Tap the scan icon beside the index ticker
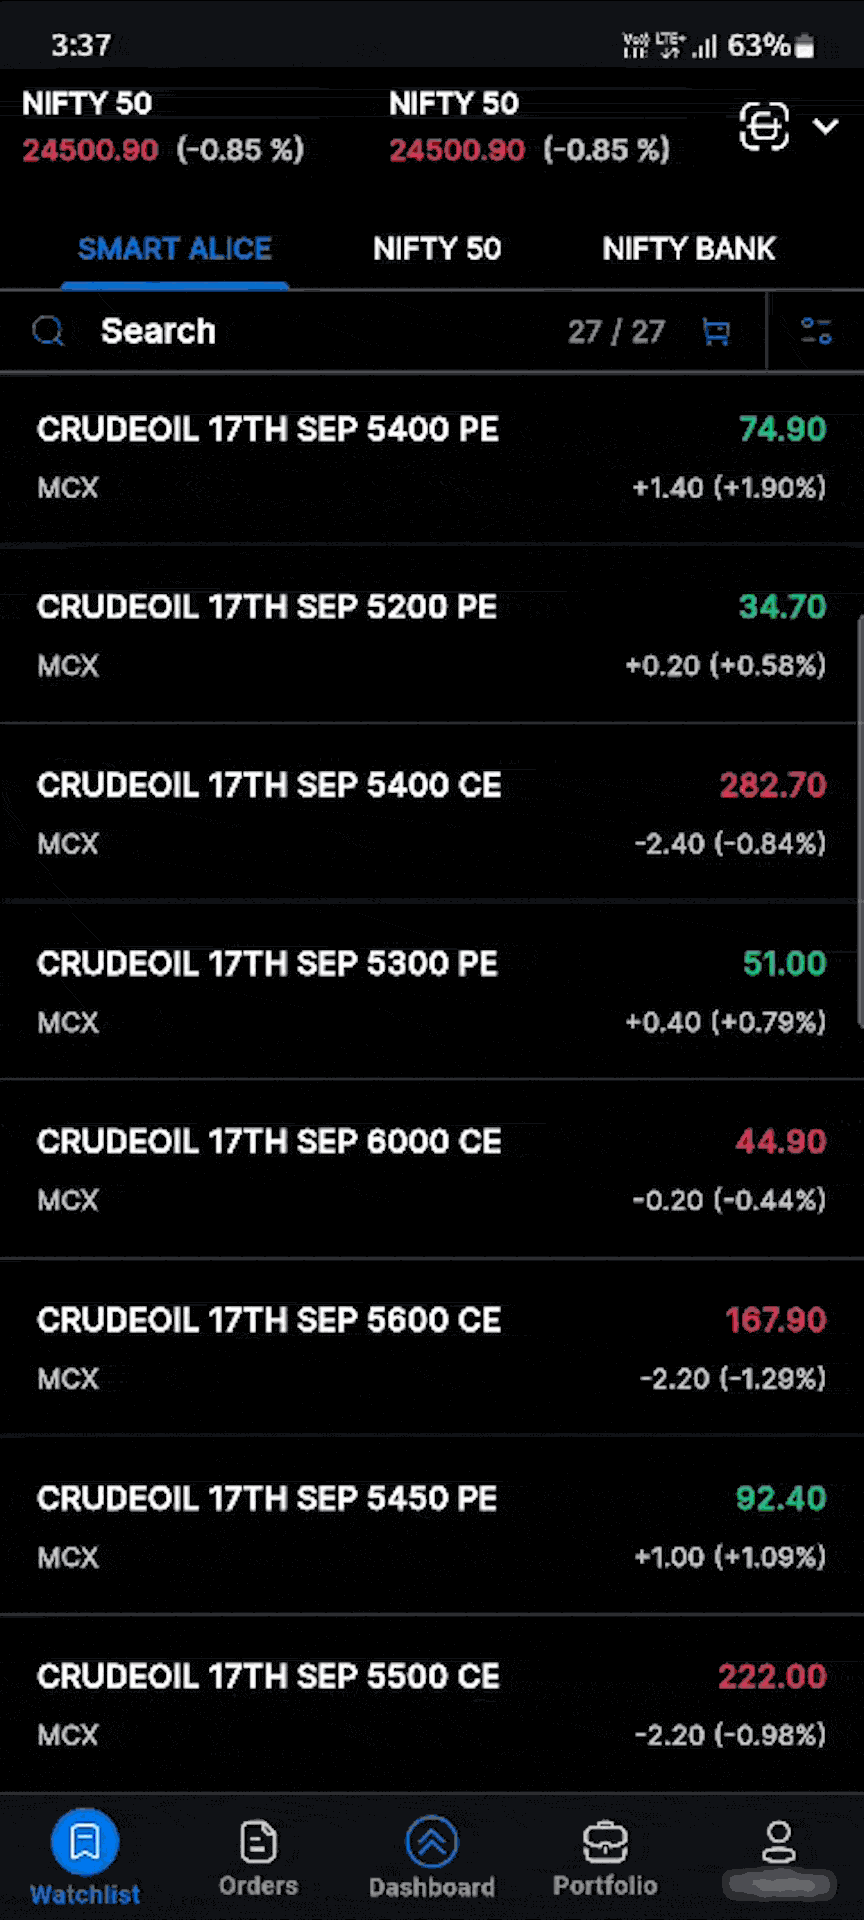This screenshot has height=1920, width=864. pyautogui.click(x=764, y=127)
